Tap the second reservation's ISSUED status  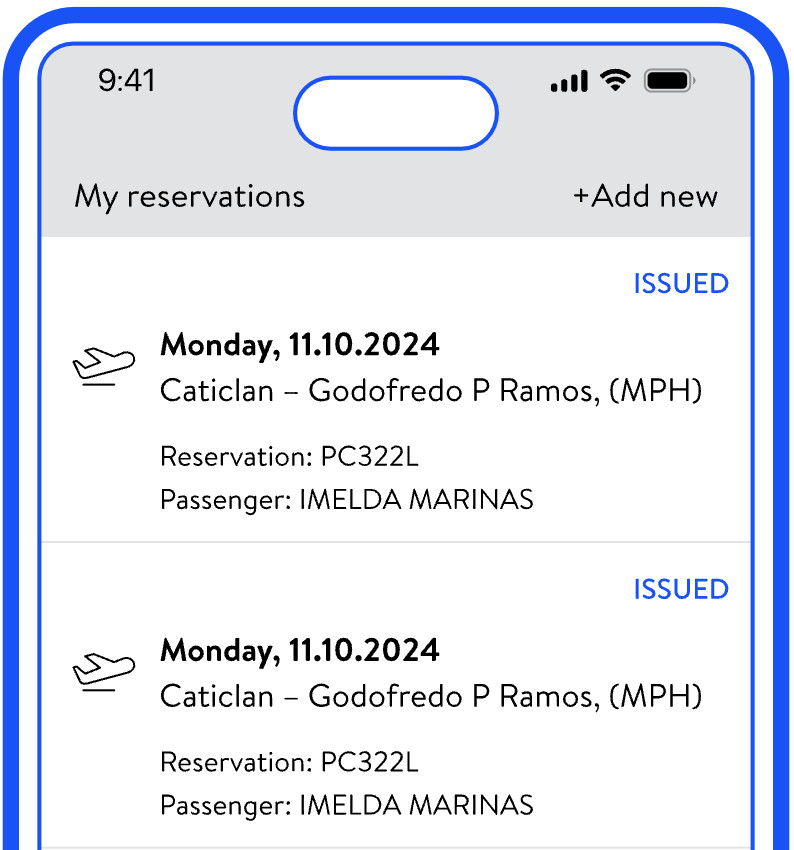tap(681, 589)
